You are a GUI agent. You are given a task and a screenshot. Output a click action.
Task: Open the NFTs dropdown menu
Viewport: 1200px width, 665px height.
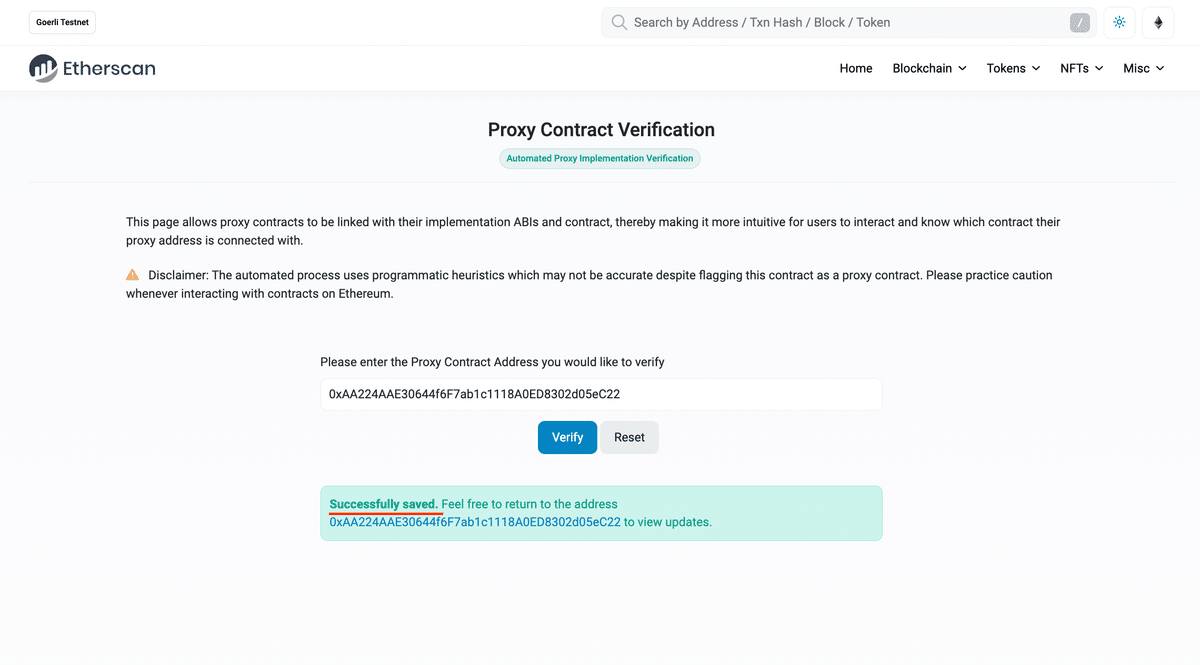pyautogui.click(x=1081, y=68)
